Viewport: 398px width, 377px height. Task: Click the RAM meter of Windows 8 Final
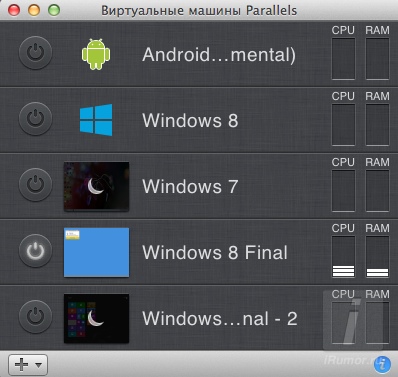point(377,257)
